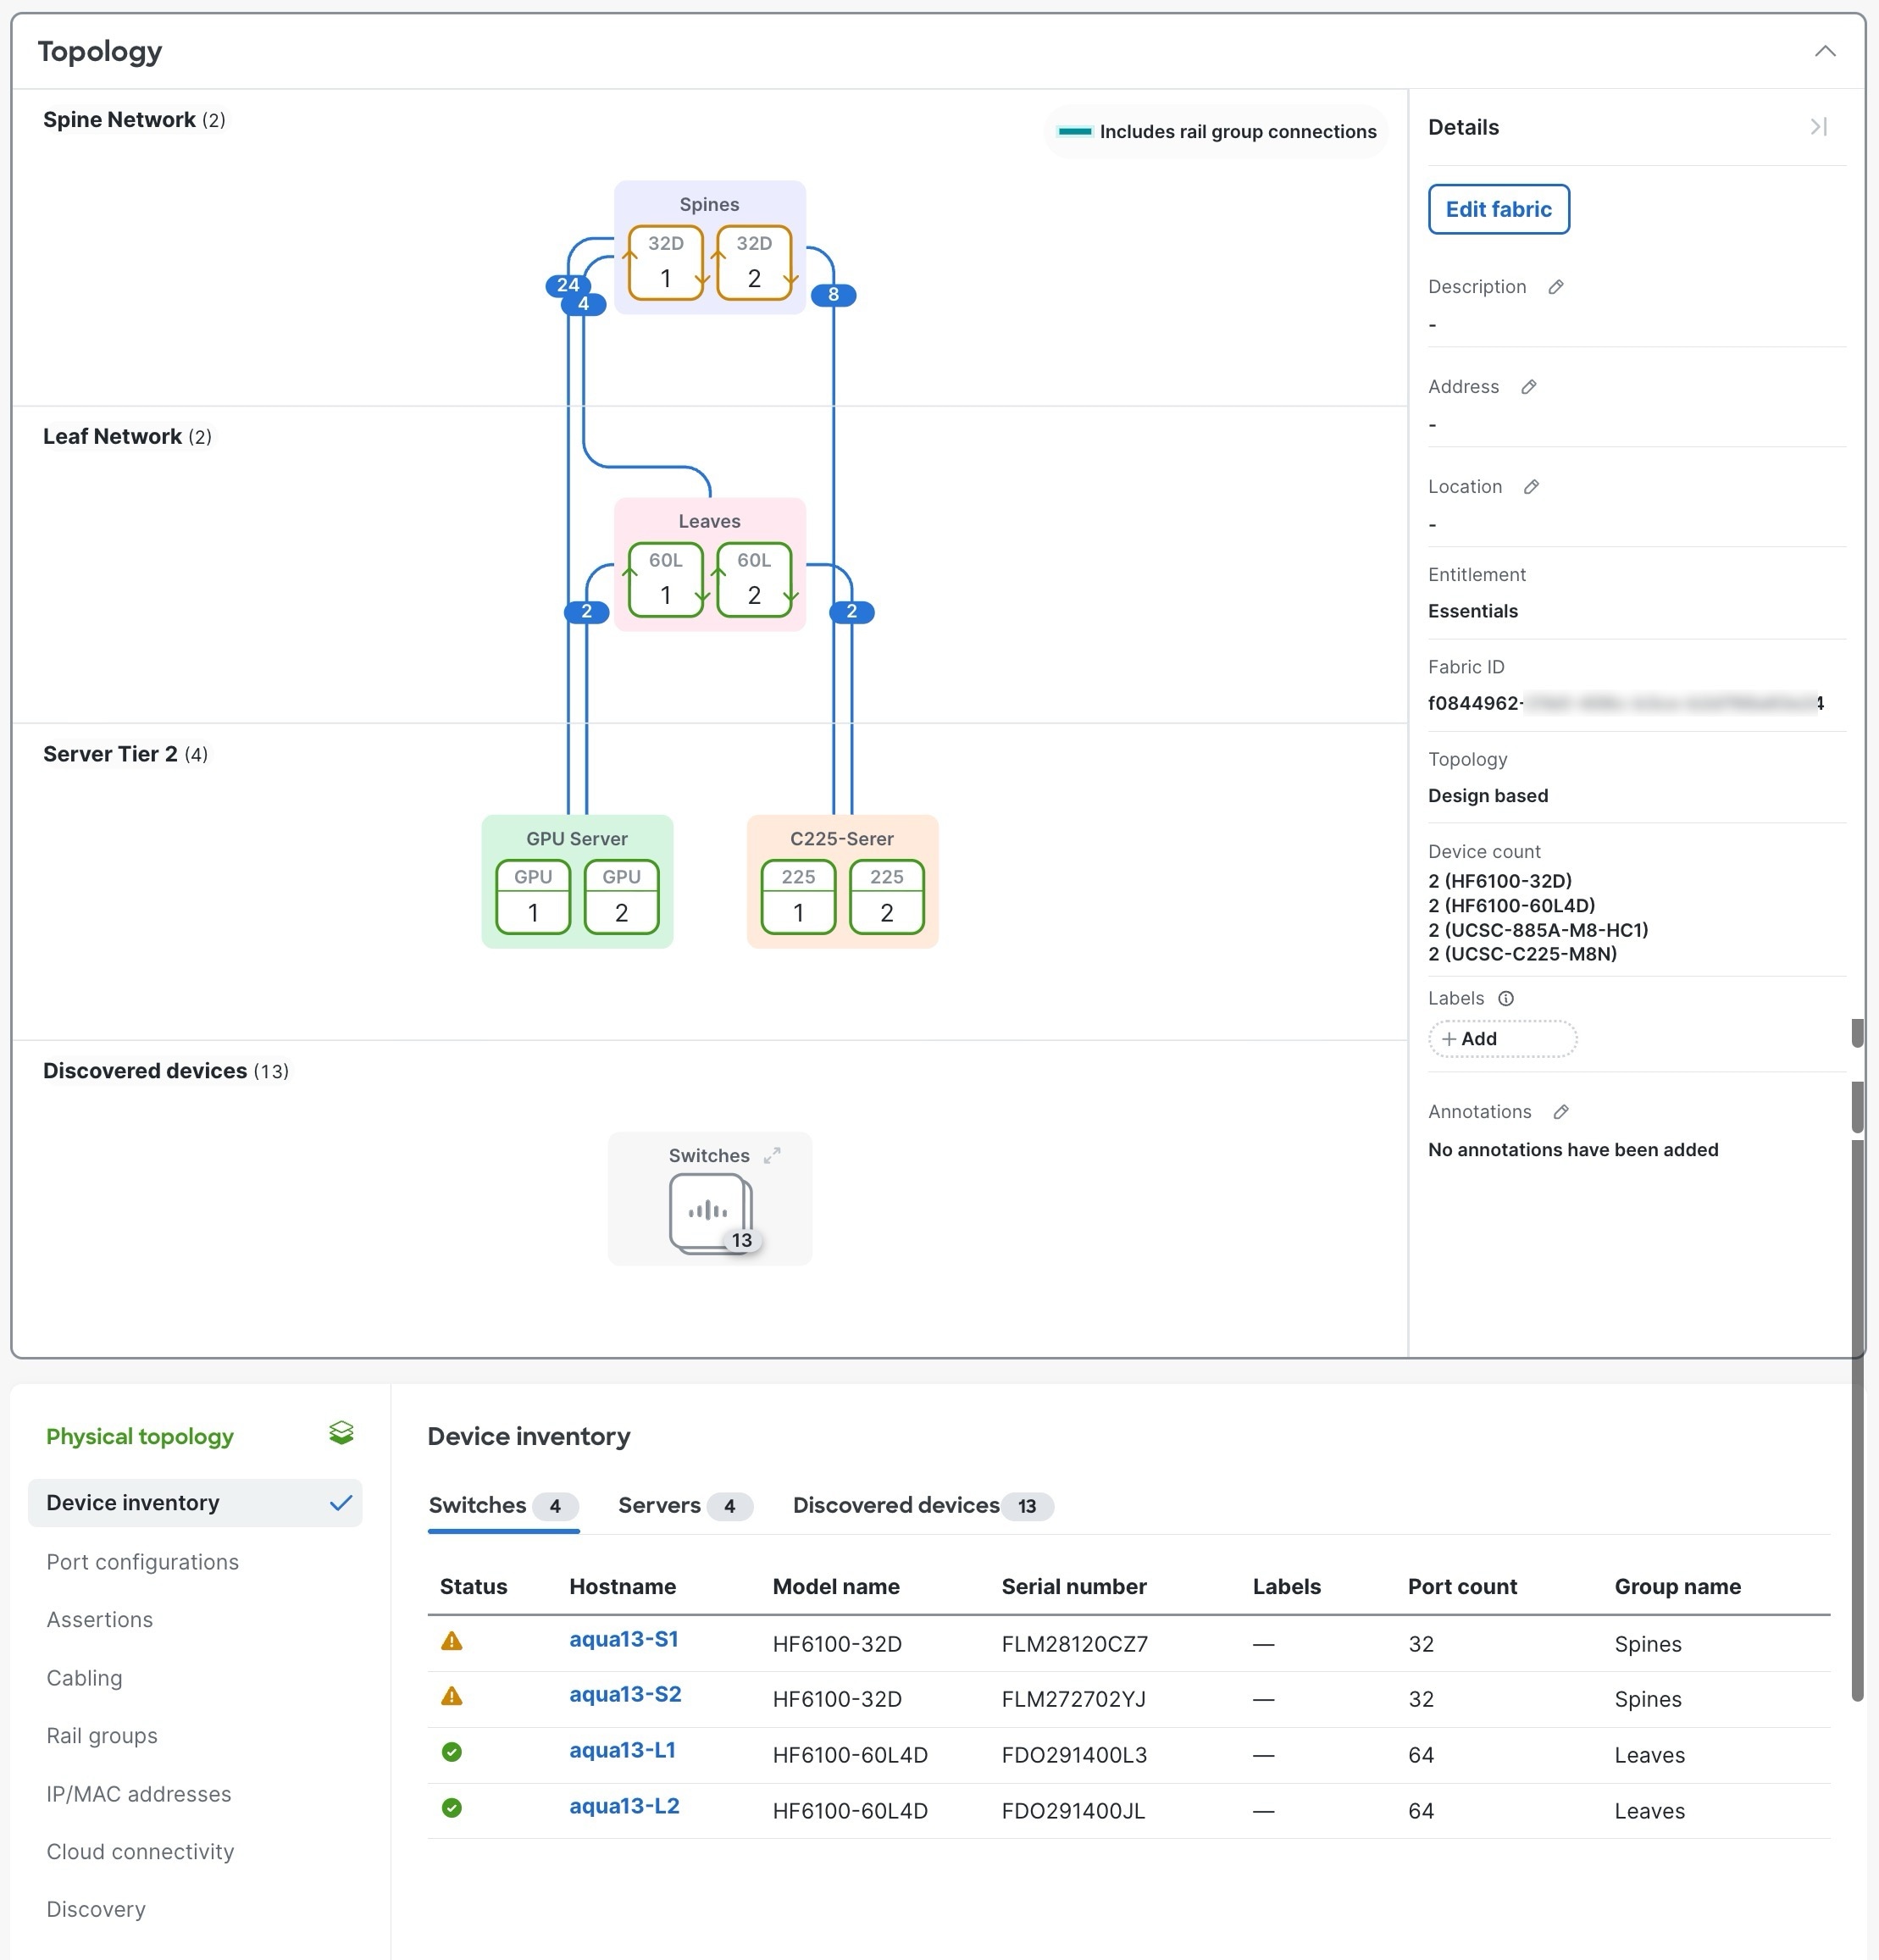The image size is (1879, 1960).
Task: Click the Physical topology layers icon
Action: [x=341, y=1433]
